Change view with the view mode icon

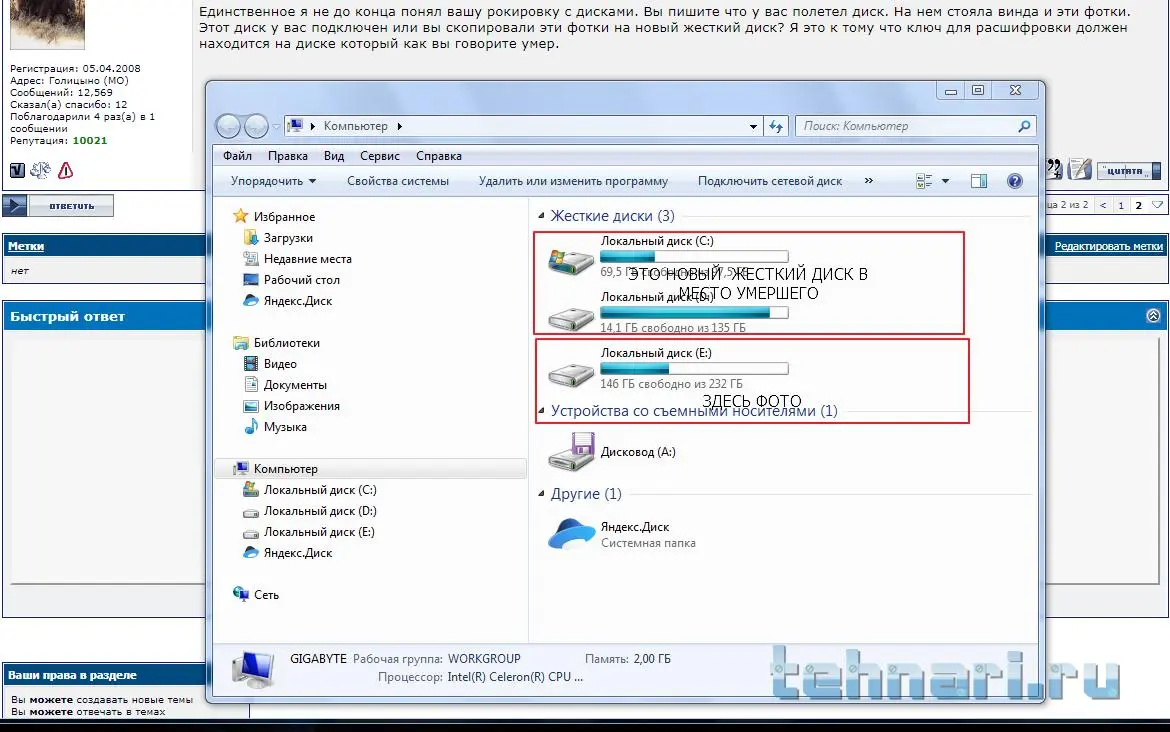click(924, 181)
